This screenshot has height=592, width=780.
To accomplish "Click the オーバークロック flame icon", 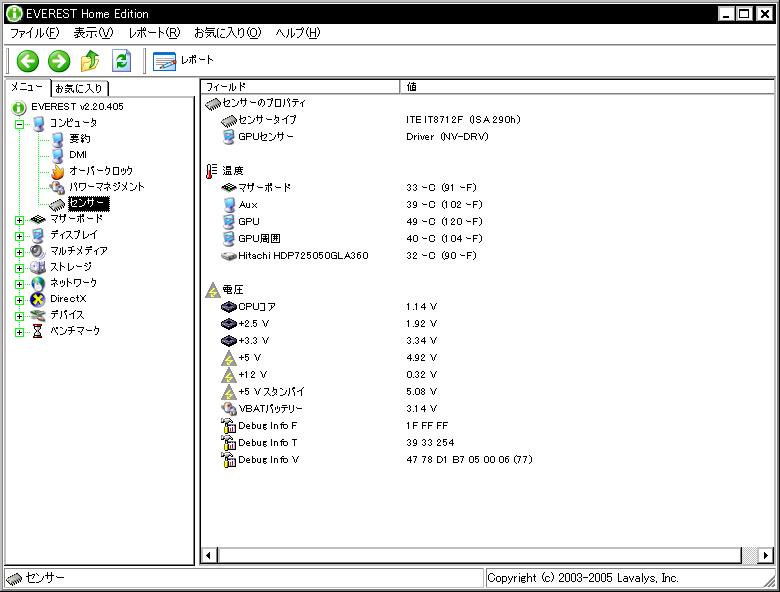I will click(x=58, y=171).
